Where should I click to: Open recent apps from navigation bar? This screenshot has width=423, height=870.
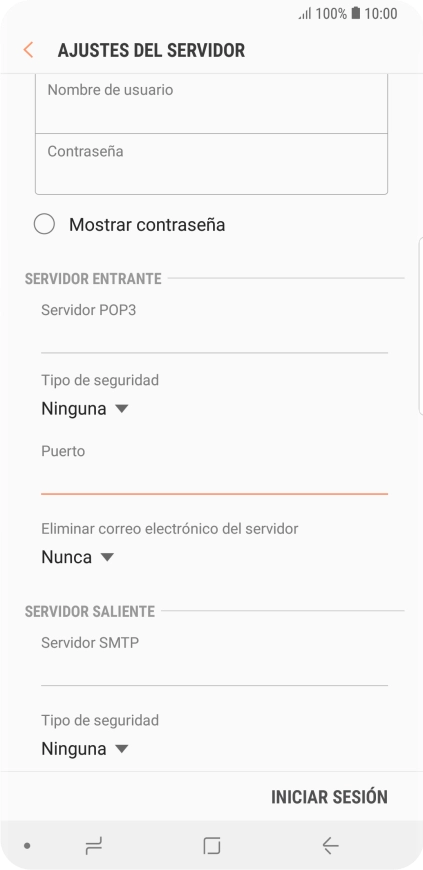[93, 846]
